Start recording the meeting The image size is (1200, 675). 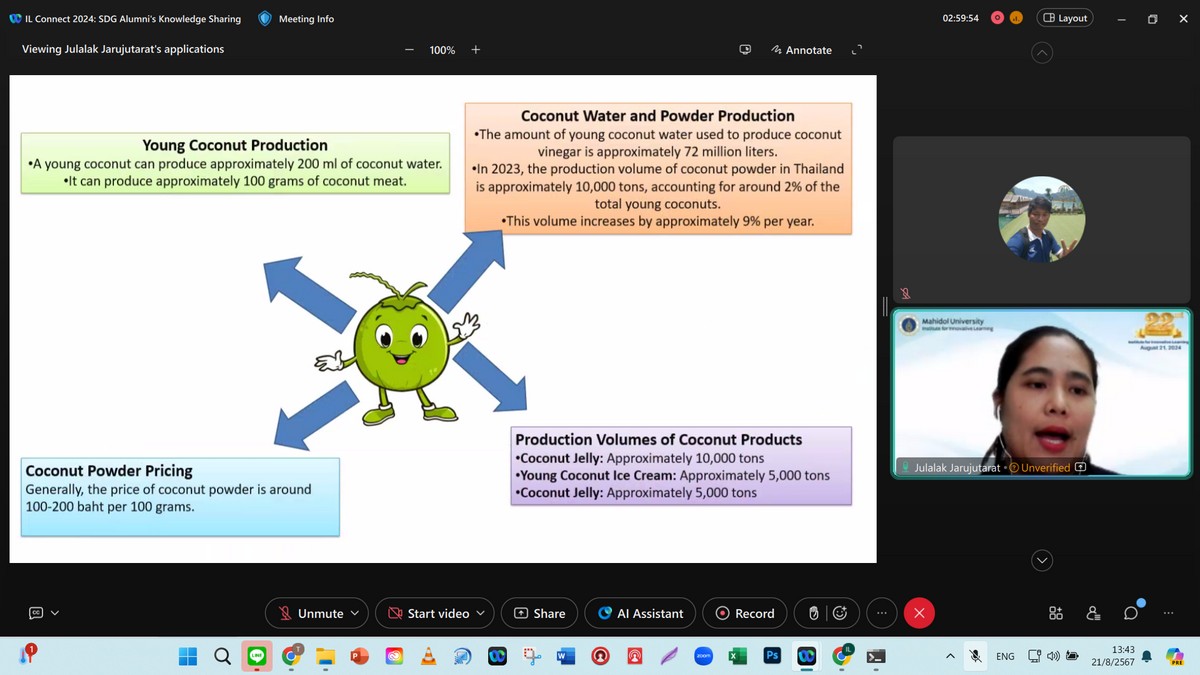click(744, 613)
